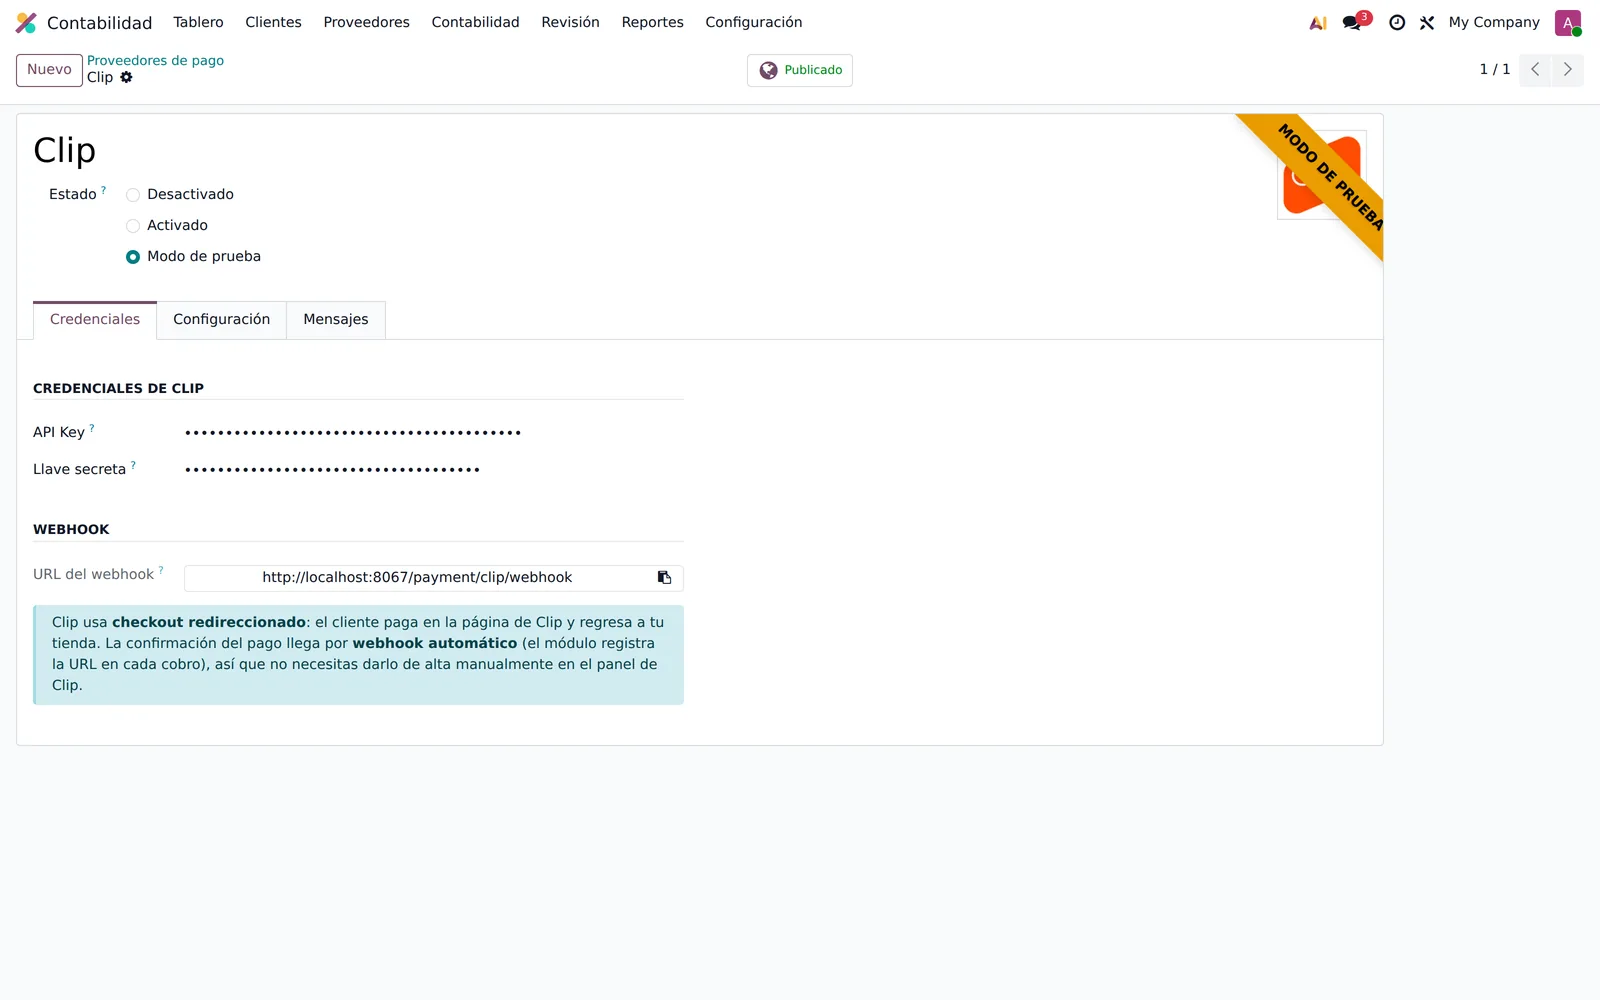Open the Revisión menu
Screen dimensions: 1600x1000
click(x=570, y=22)
